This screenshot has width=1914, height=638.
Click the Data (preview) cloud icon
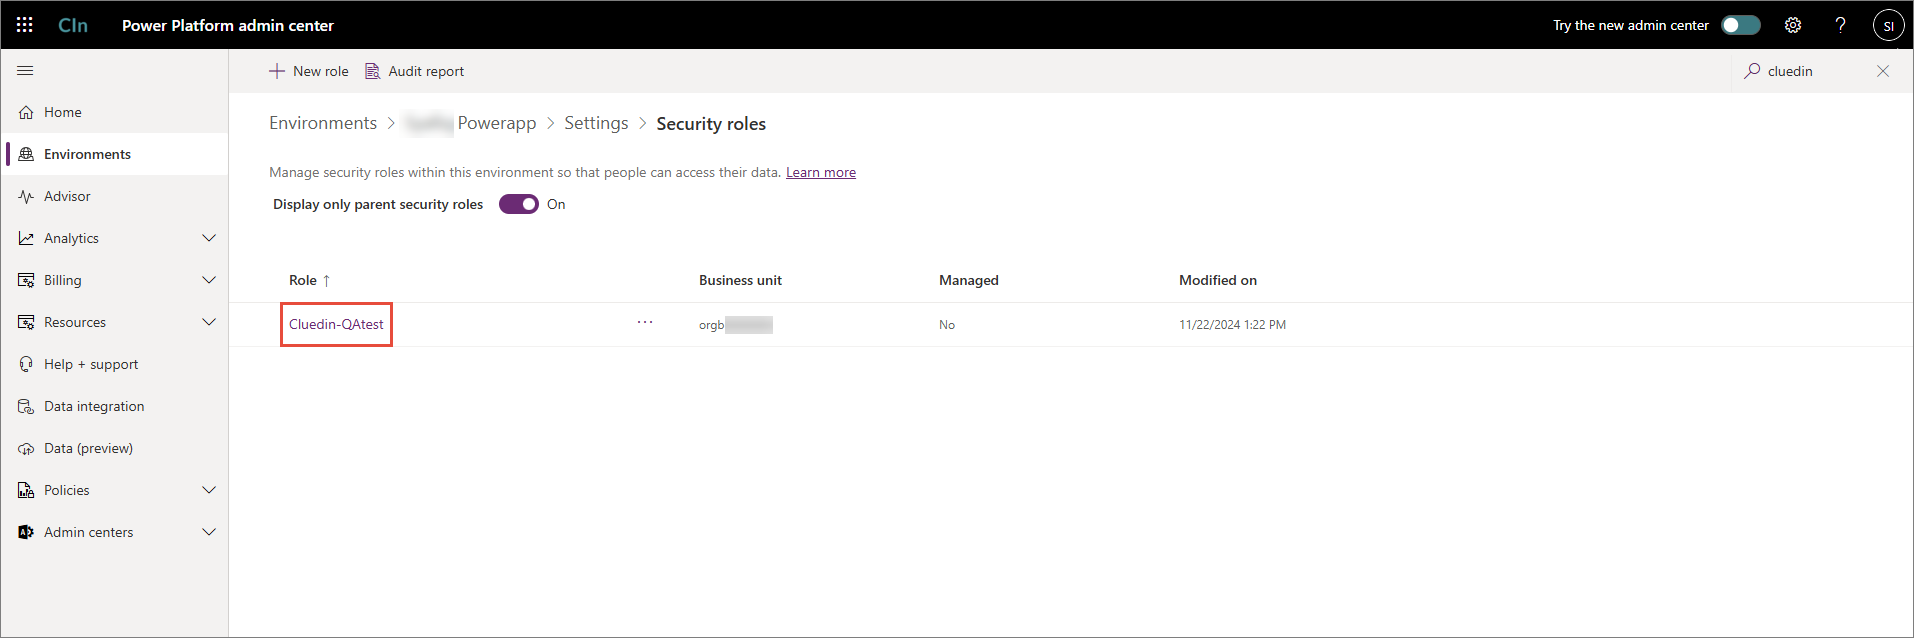click(x=26, y=448)
